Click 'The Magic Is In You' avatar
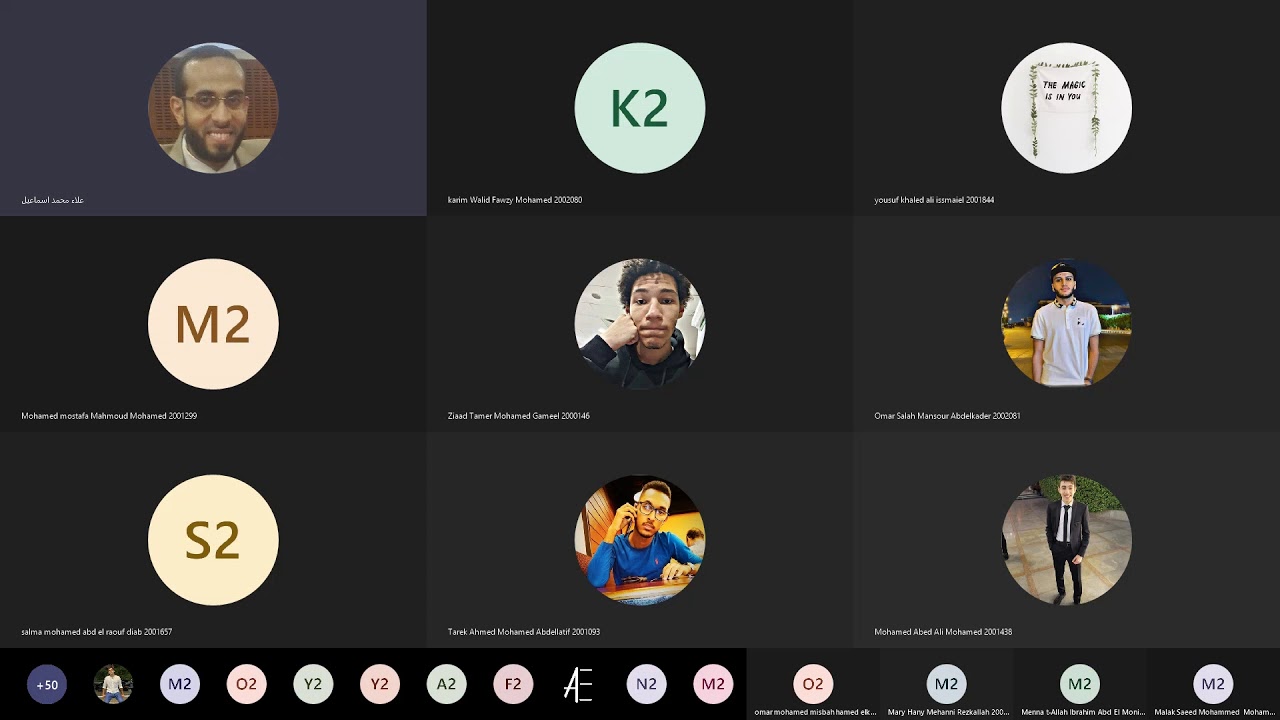This screenshot has height=720, width=1280. coord(1066,108)
